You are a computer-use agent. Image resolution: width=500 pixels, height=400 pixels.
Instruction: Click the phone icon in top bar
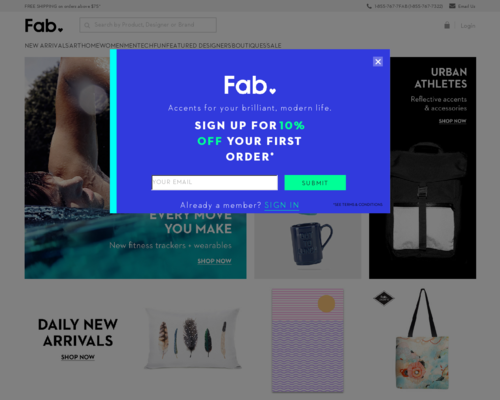(369, 6)
